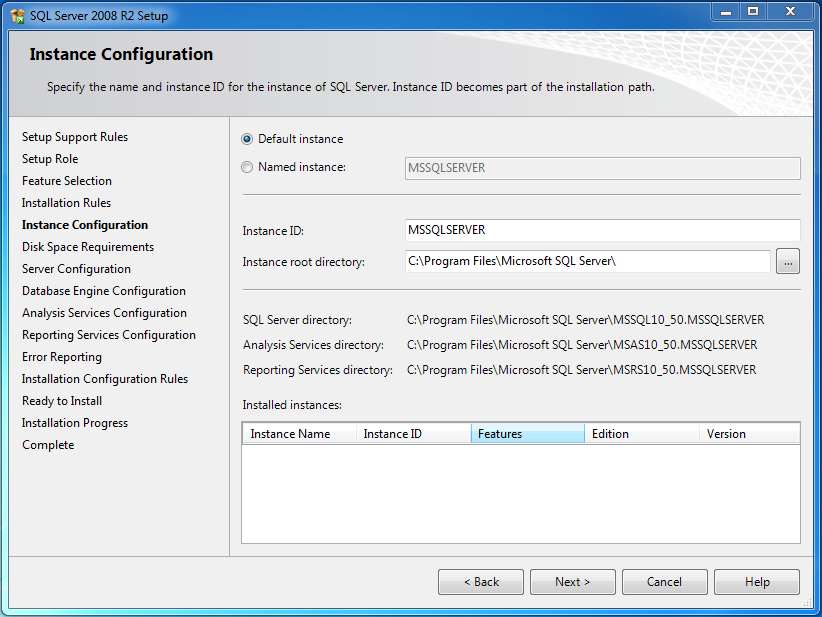Click the Analysis Services directory path text
This screenshot has width=822, height=617.
point(582,345)
